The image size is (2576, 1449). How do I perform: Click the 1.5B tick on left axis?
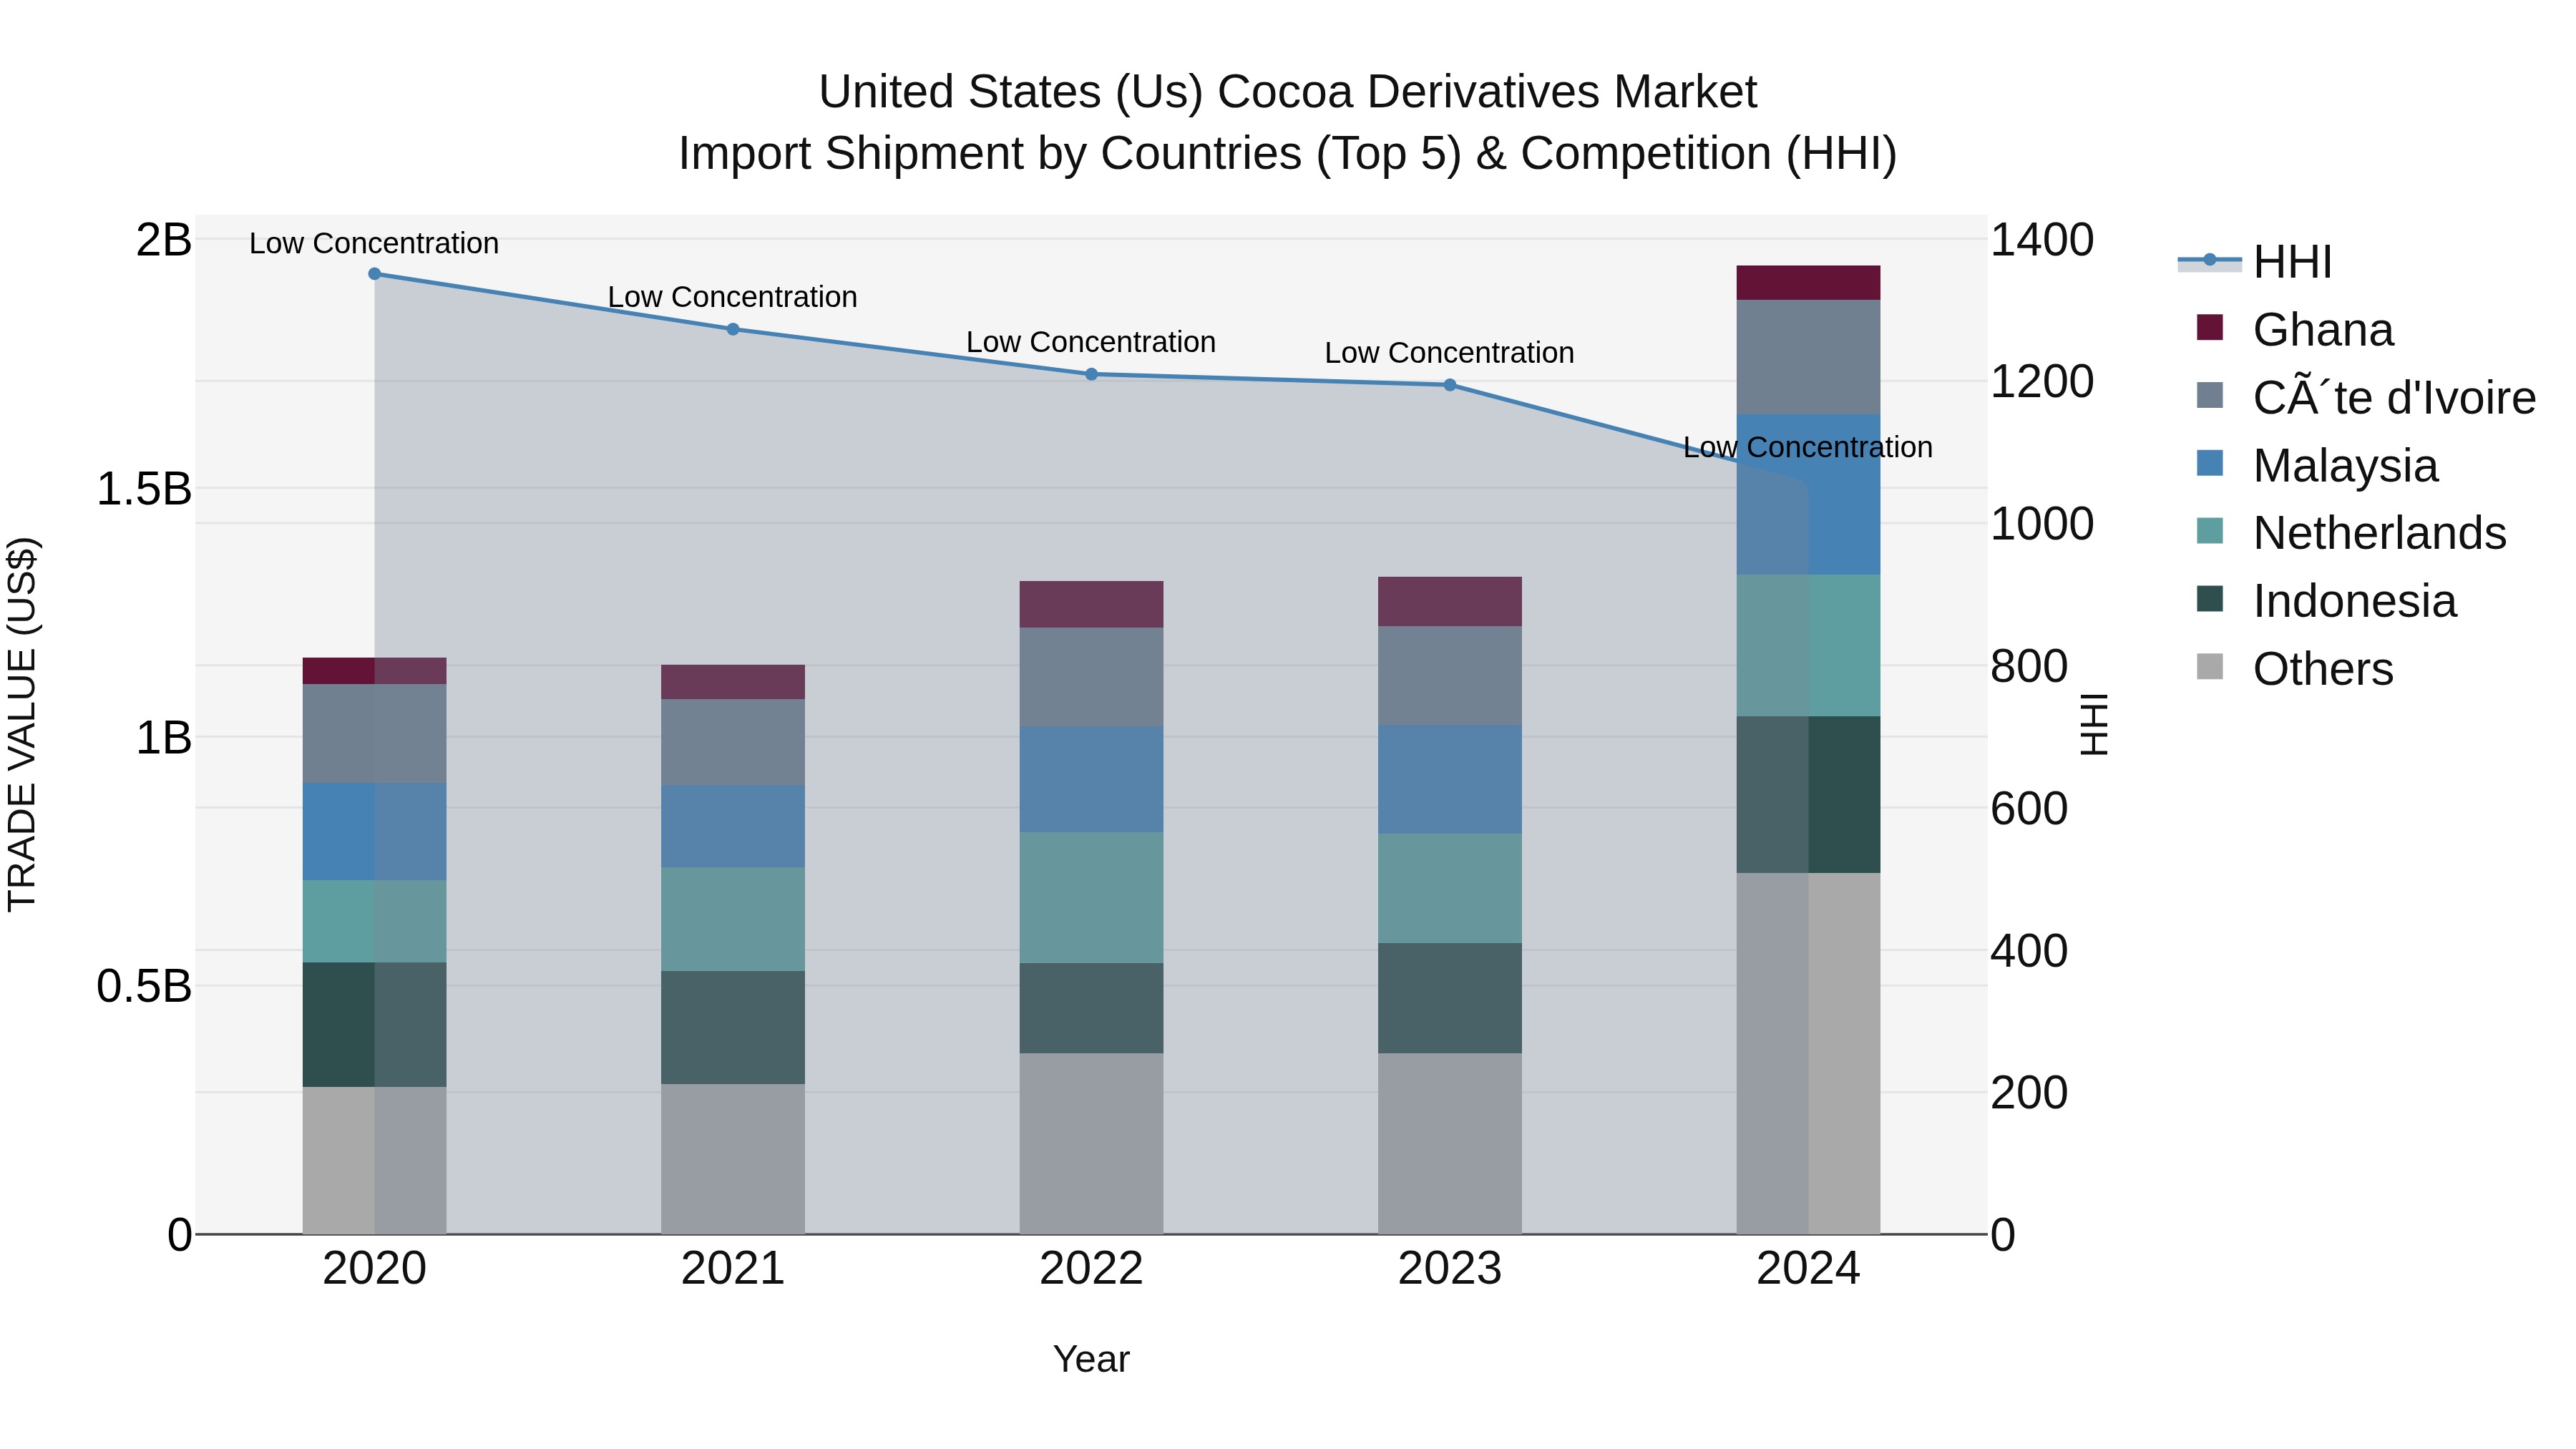coord(144,490)
